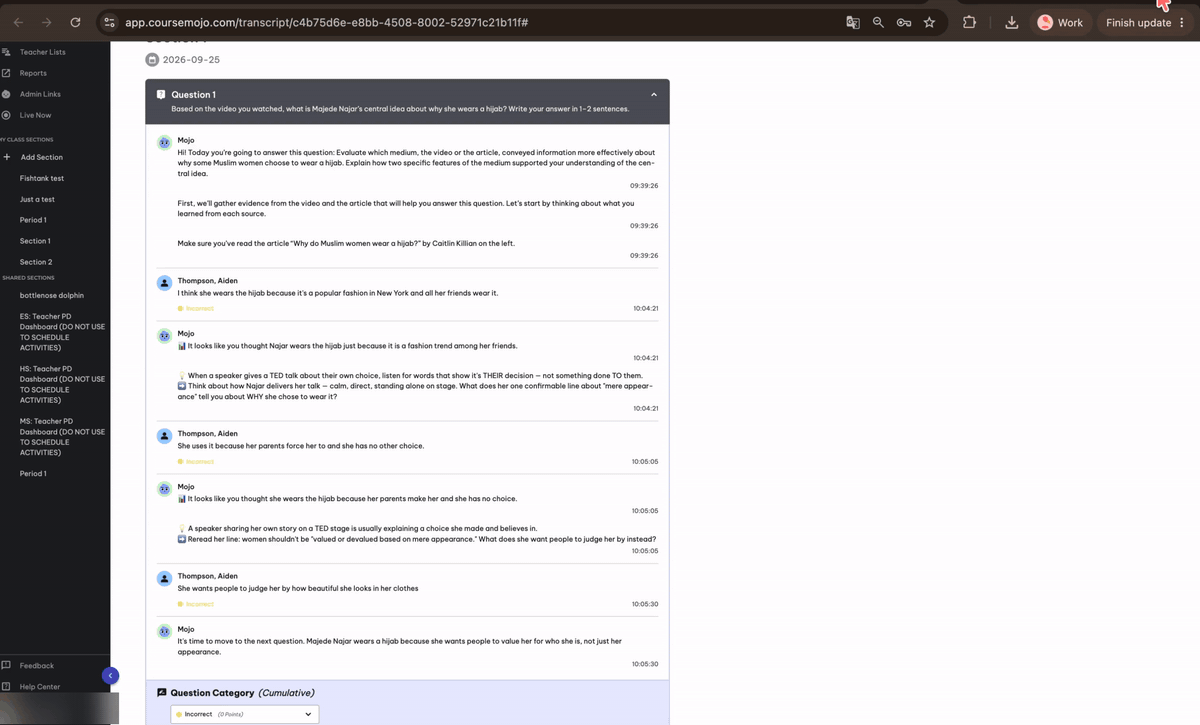
Task: Open Section 2 in the sidebar
Action: click(x=36, y=262)
